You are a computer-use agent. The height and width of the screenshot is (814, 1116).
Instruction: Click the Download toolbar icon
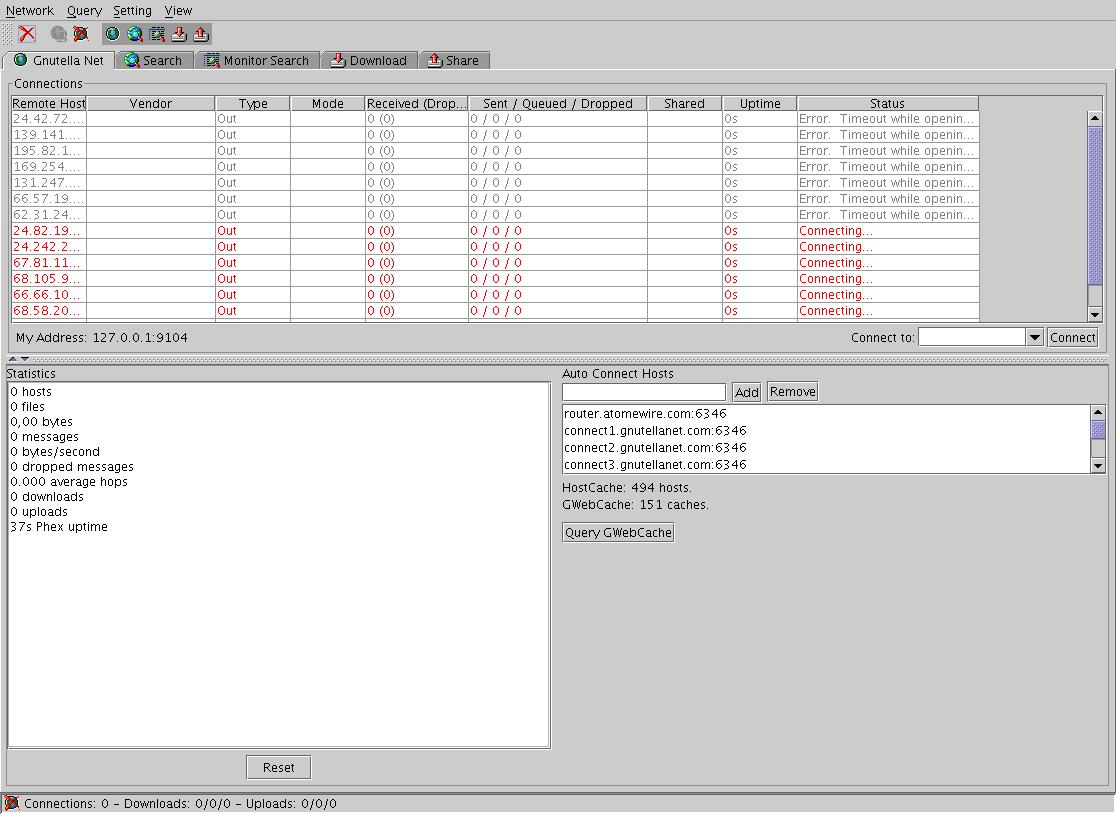[179, 33]
